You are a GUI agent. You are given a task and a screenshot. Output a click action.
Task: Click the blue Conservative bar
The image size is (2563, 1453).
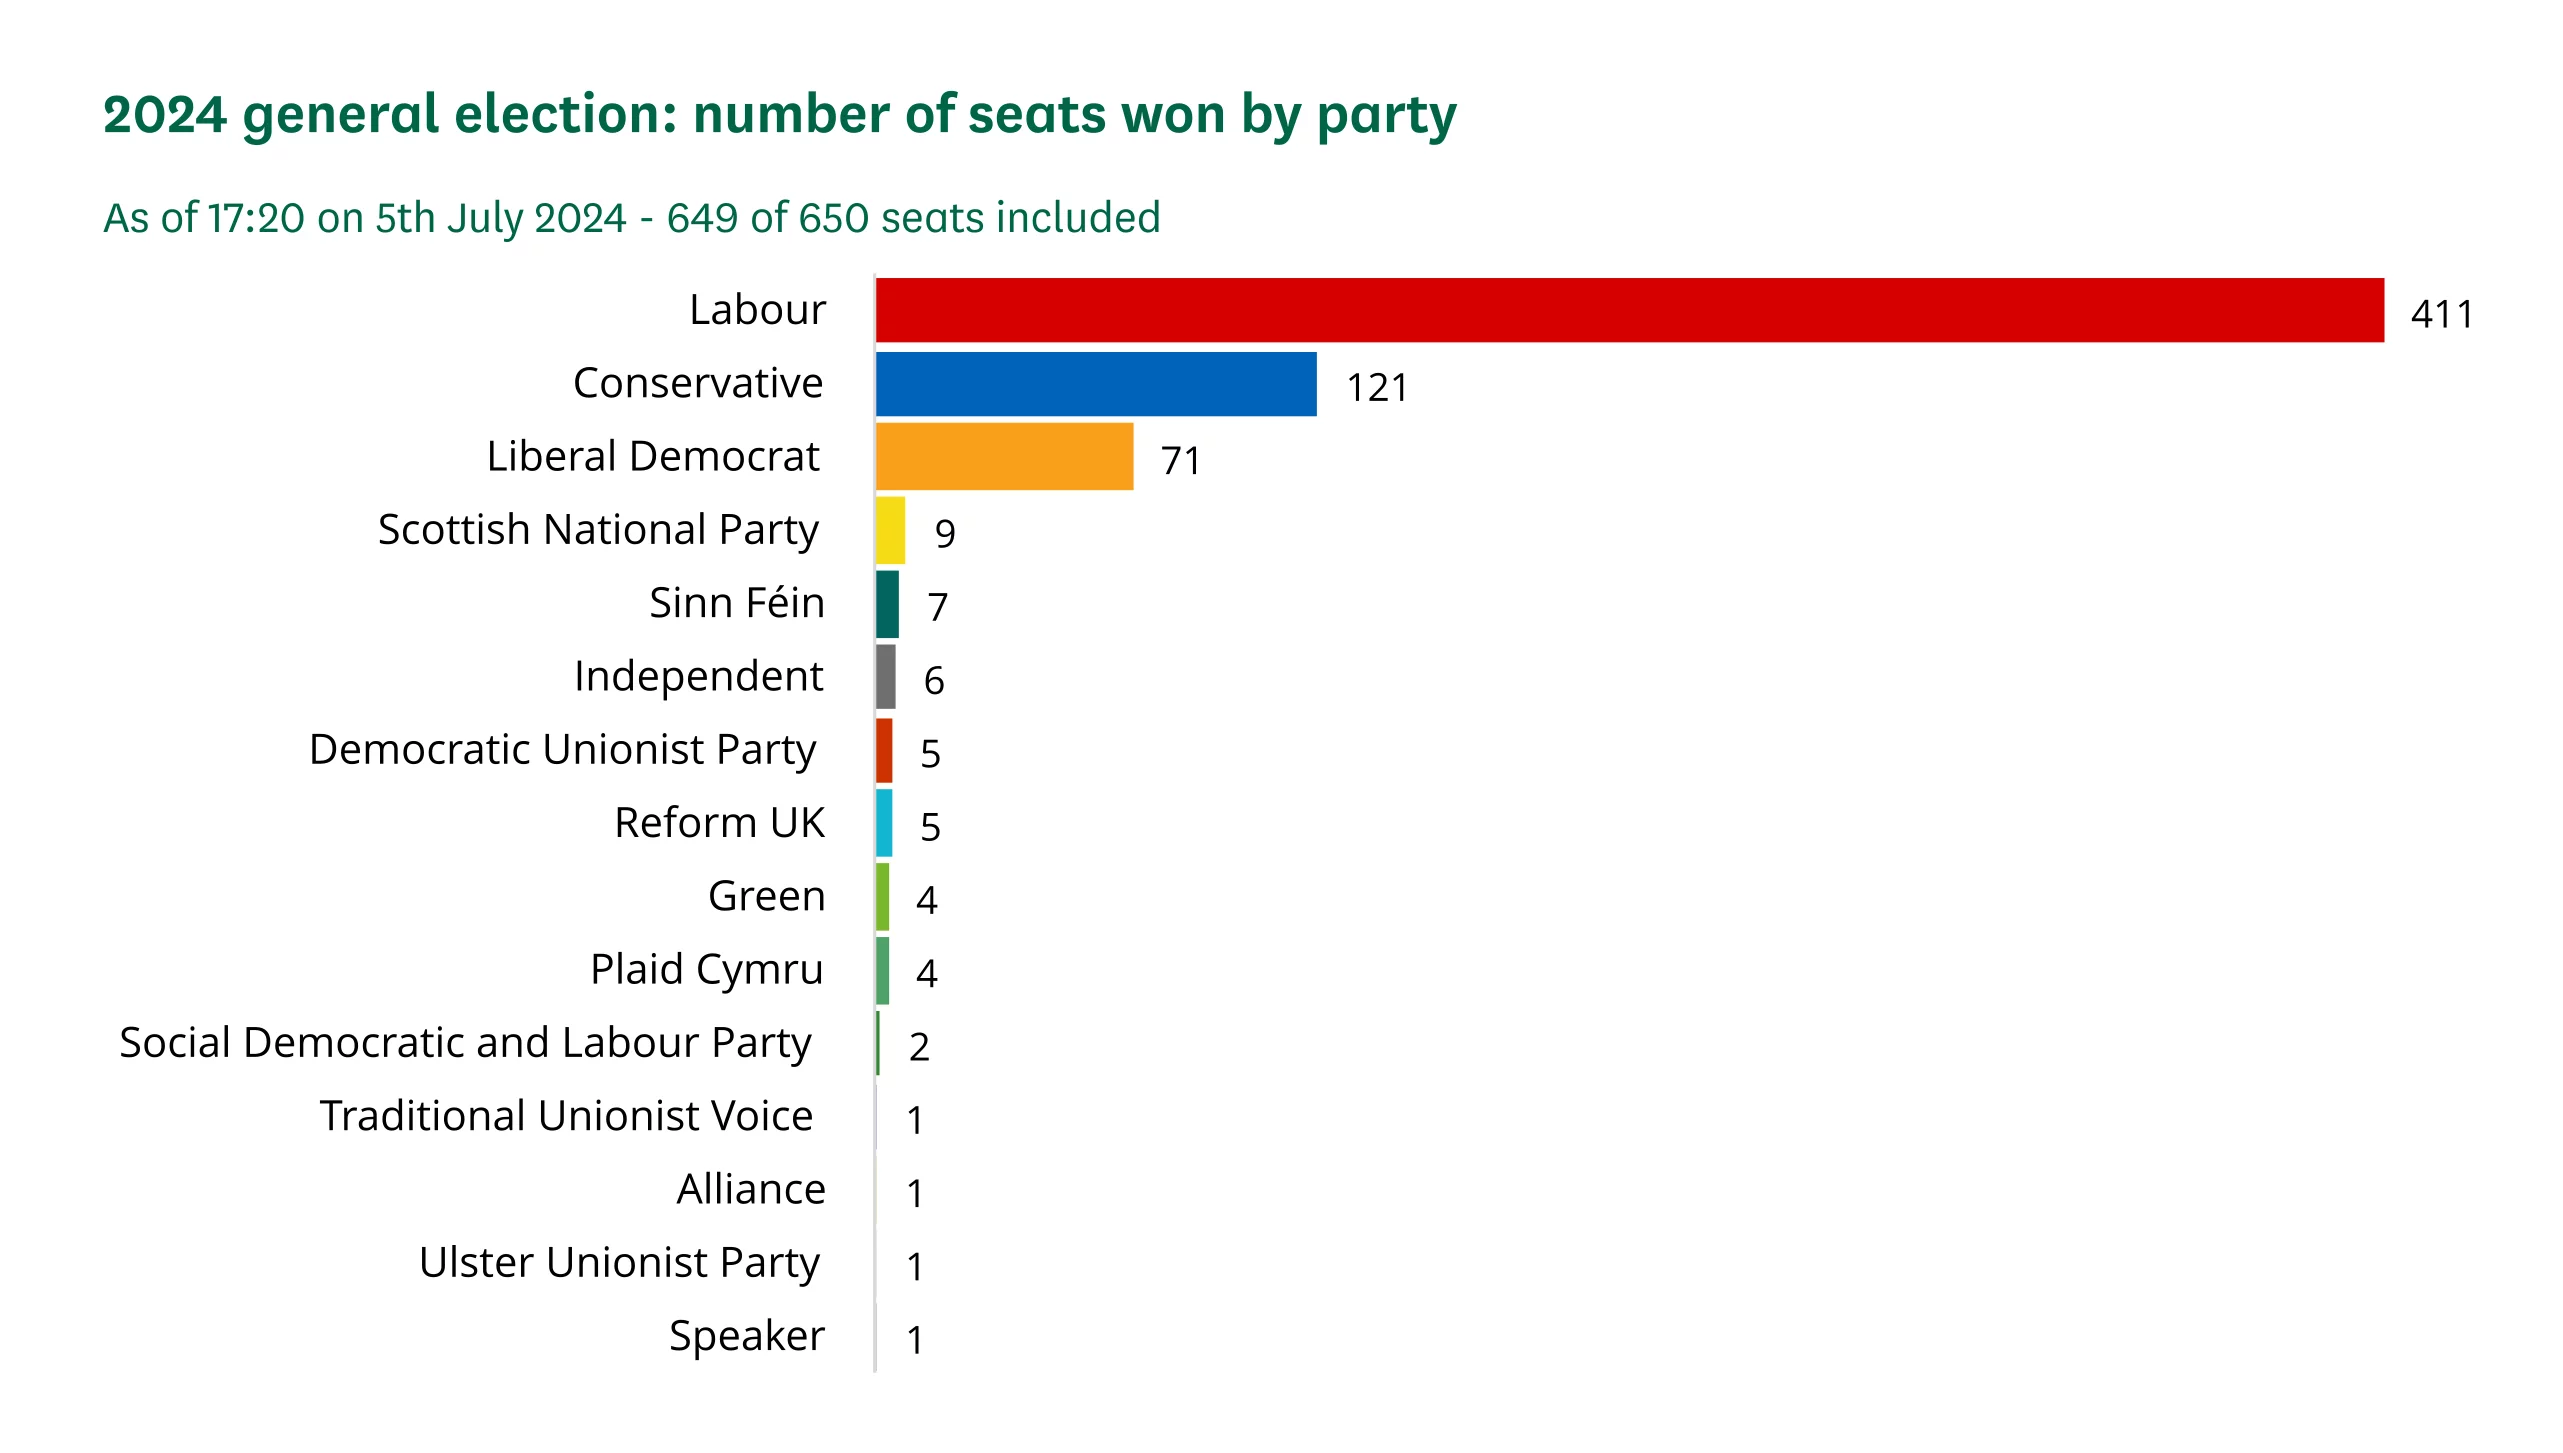(1096, 383)
